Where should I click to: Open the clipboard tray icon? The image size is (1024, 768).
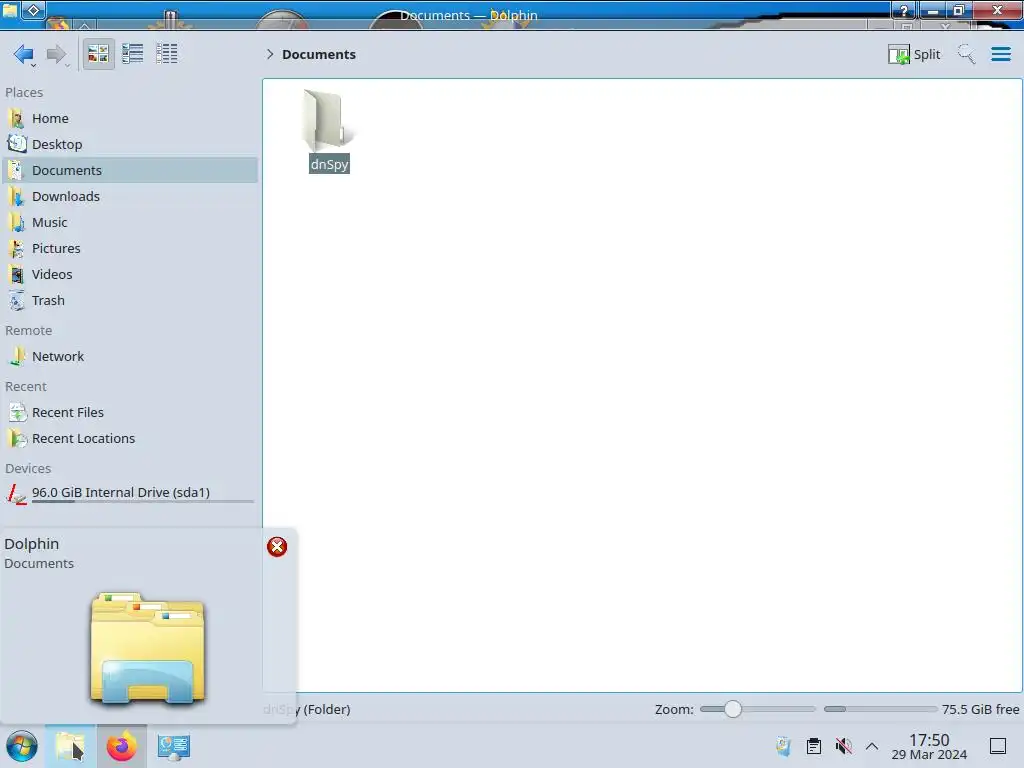click(814, 746)
